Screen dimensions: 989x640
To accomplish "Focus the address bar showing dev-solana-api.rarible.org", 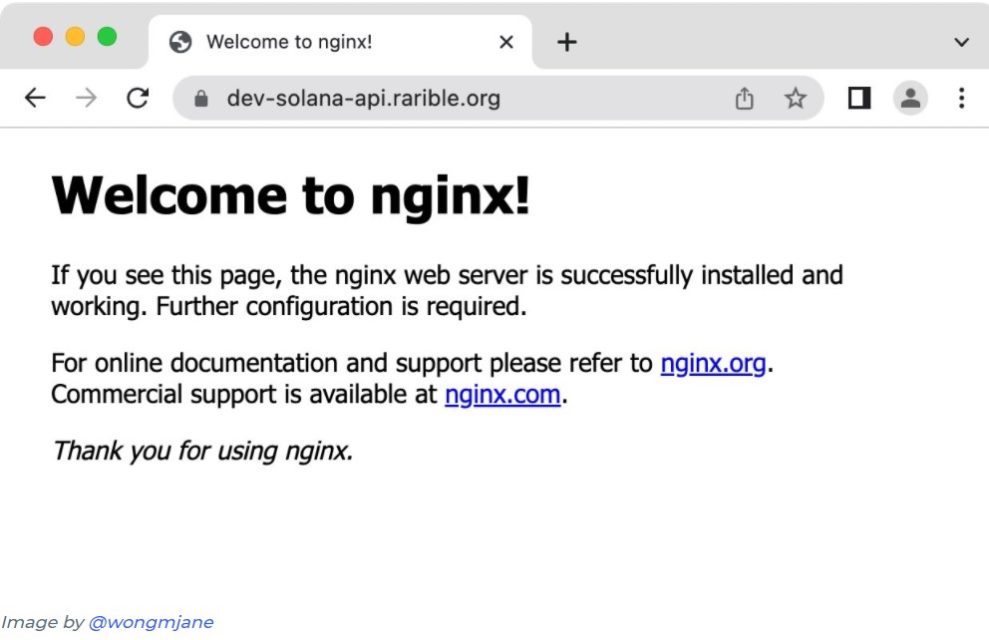I will point(498,98).
